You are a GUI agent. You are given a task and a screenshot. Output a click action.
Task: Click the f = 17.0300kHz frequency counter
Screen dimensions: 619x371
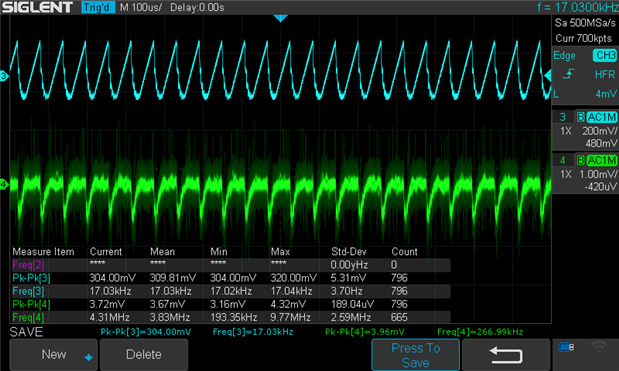tap(577, 7)
